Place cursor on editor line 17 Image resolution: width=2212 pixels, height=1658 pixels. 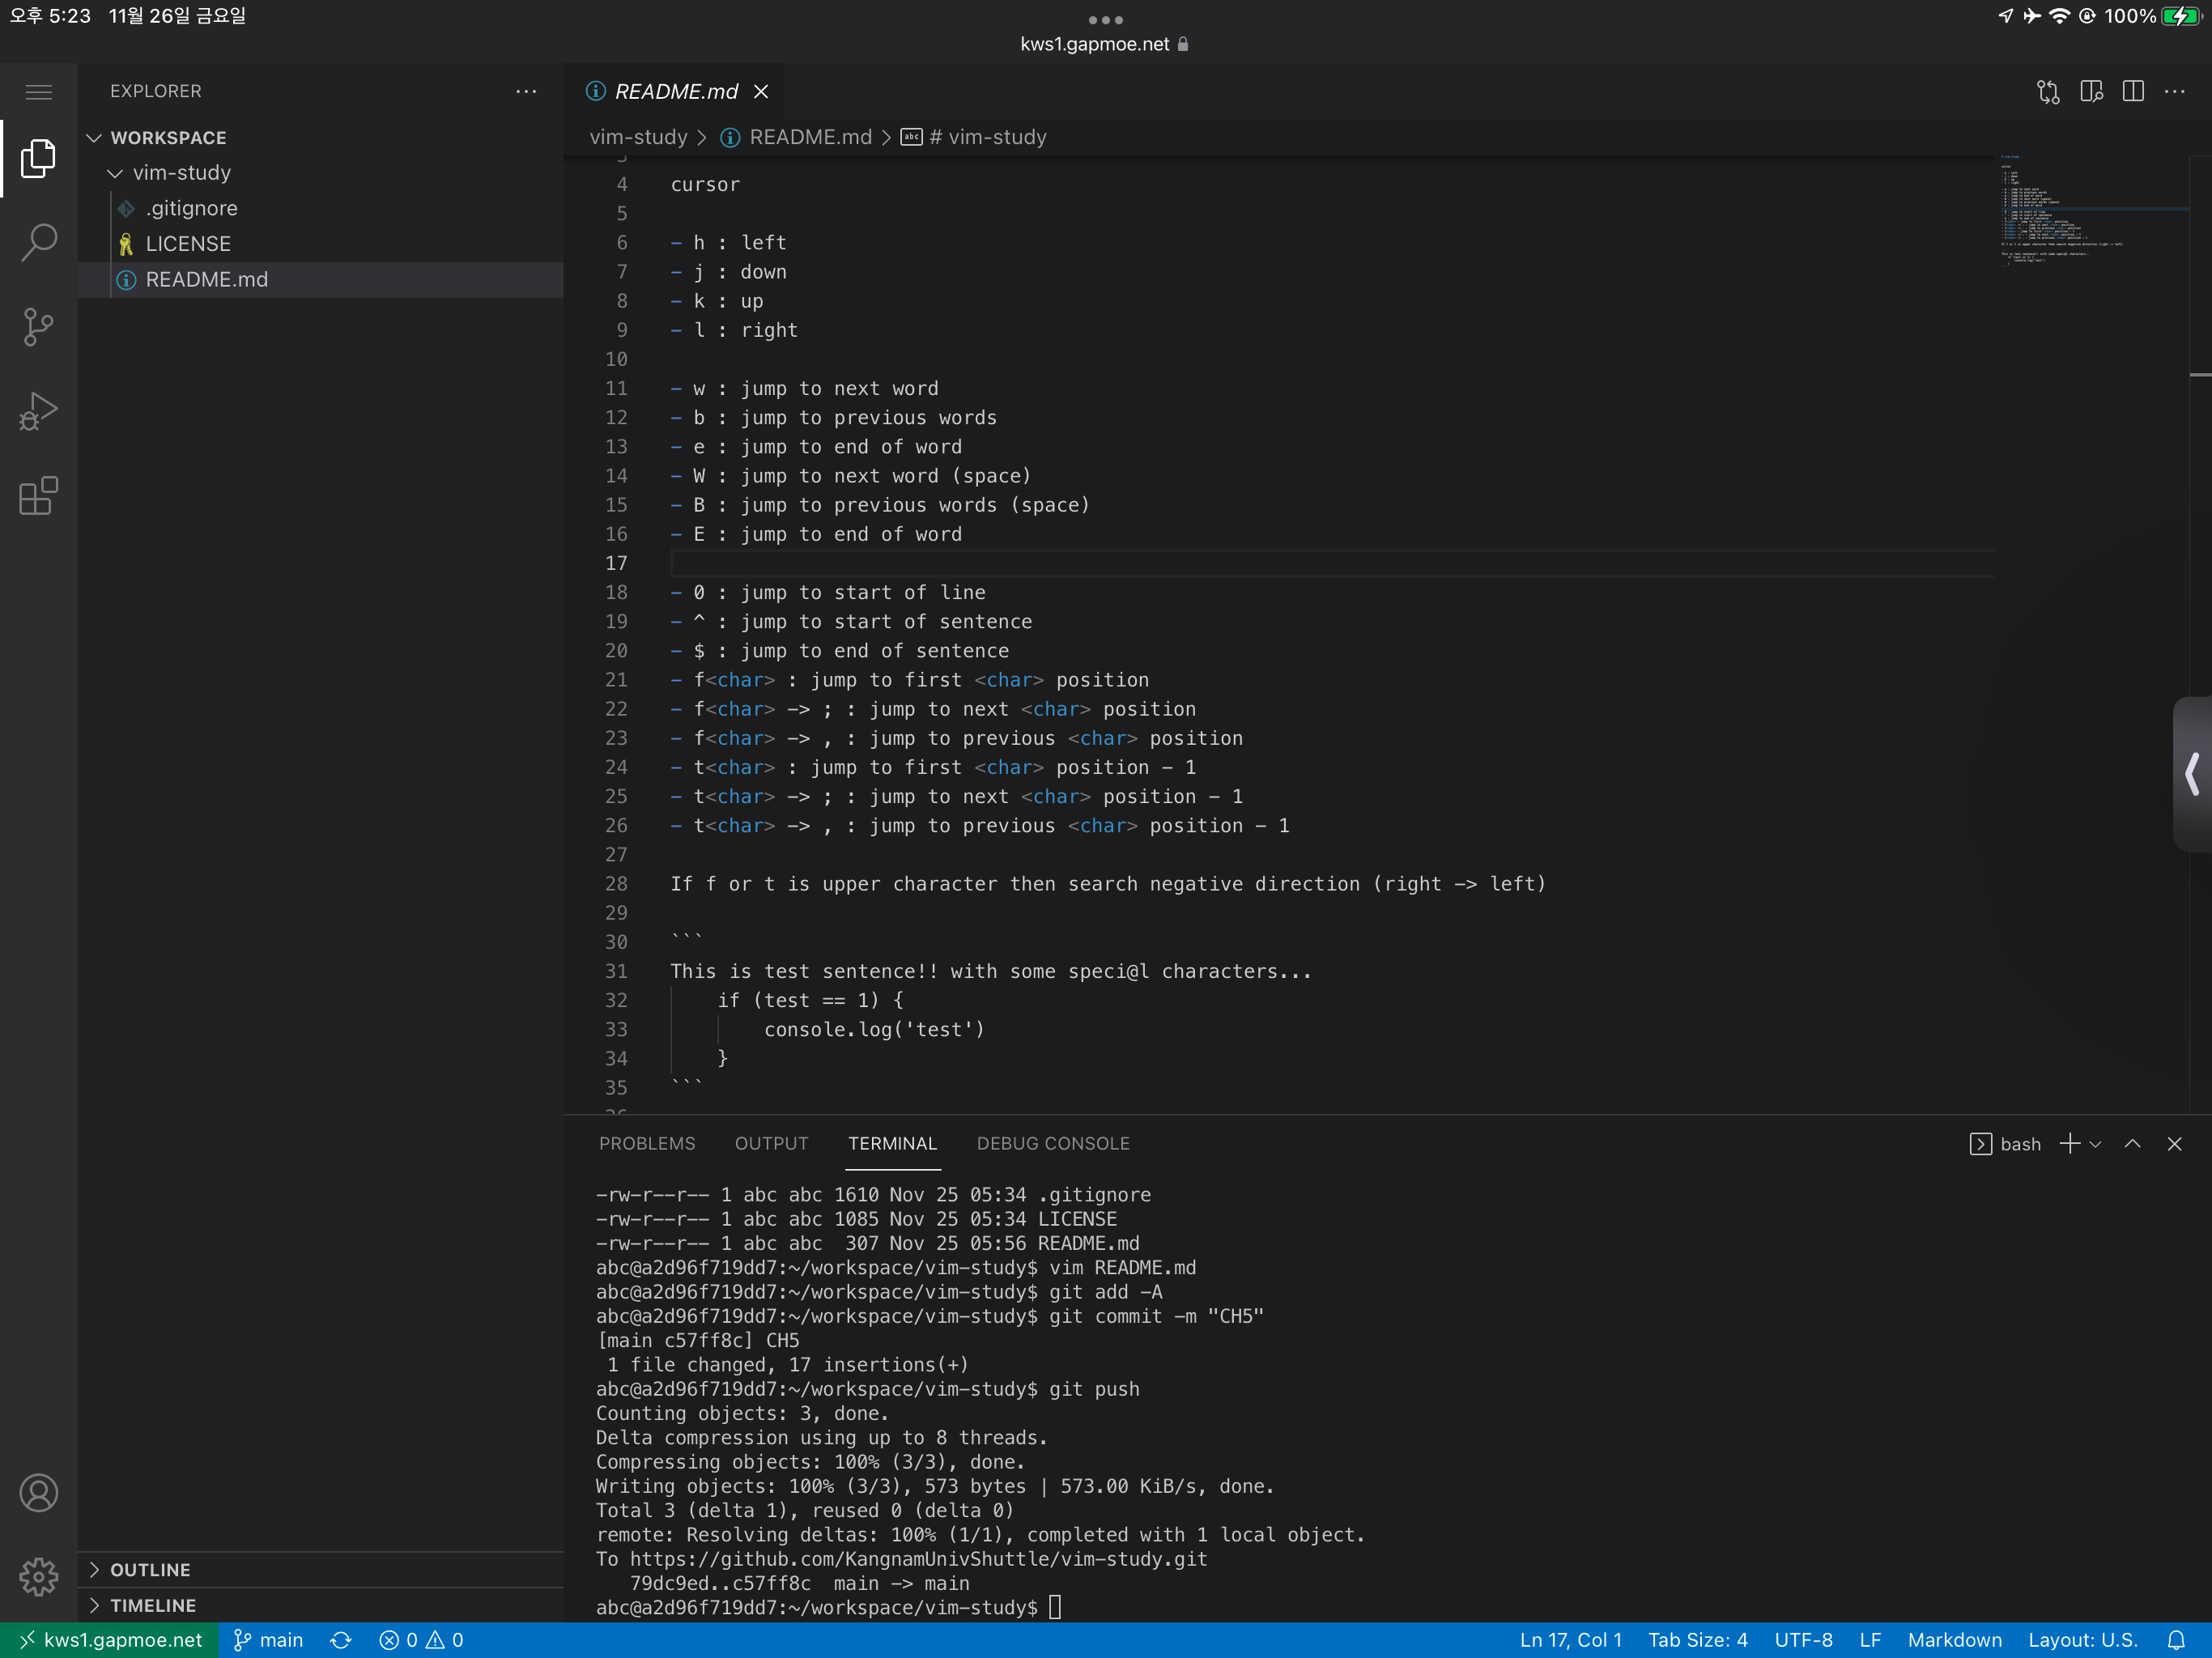click(1330, 563)
